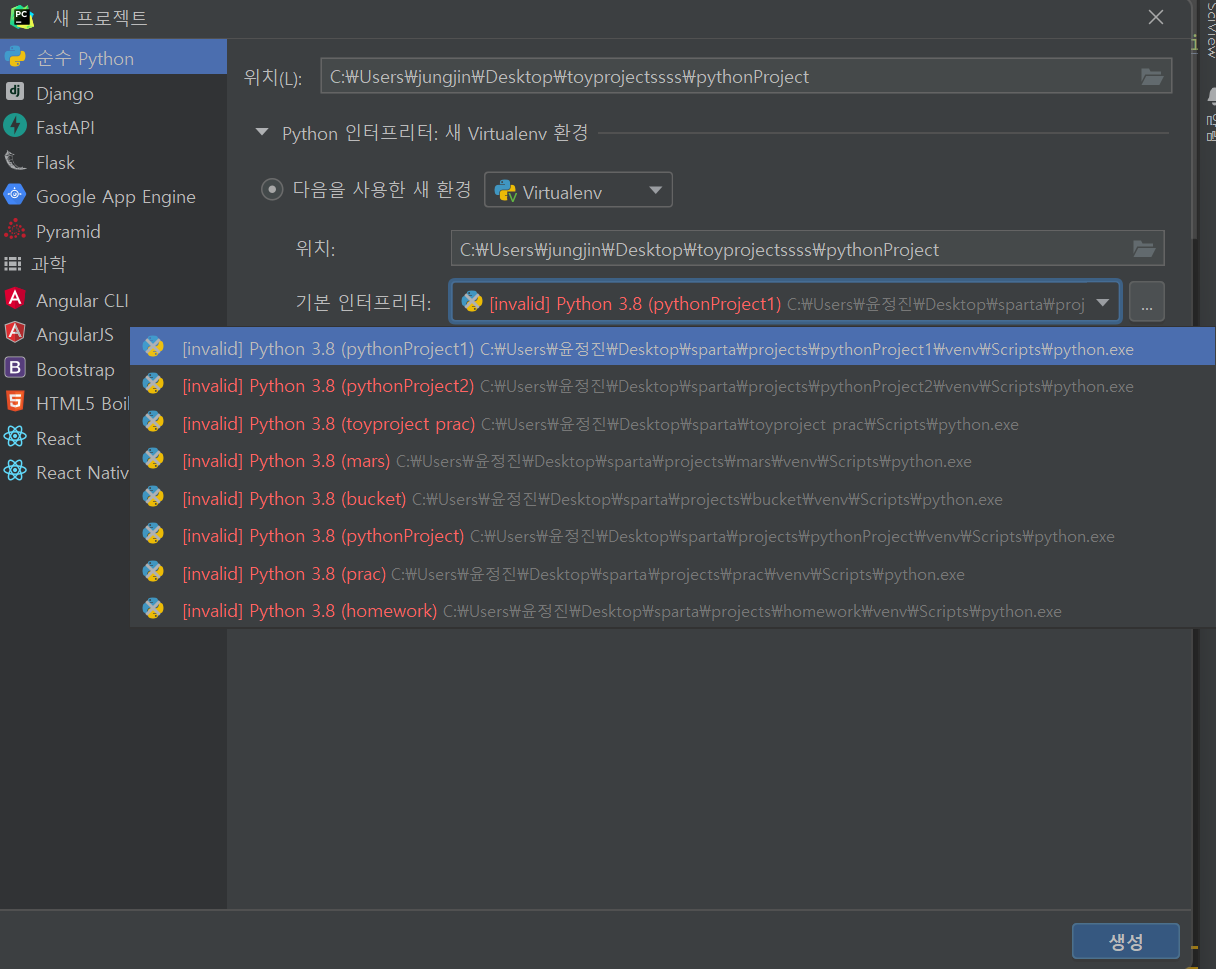Choose interpreter Python 3.8 (bucket)
Viewport: 1216px width, 969px height.
coord(672,499)
